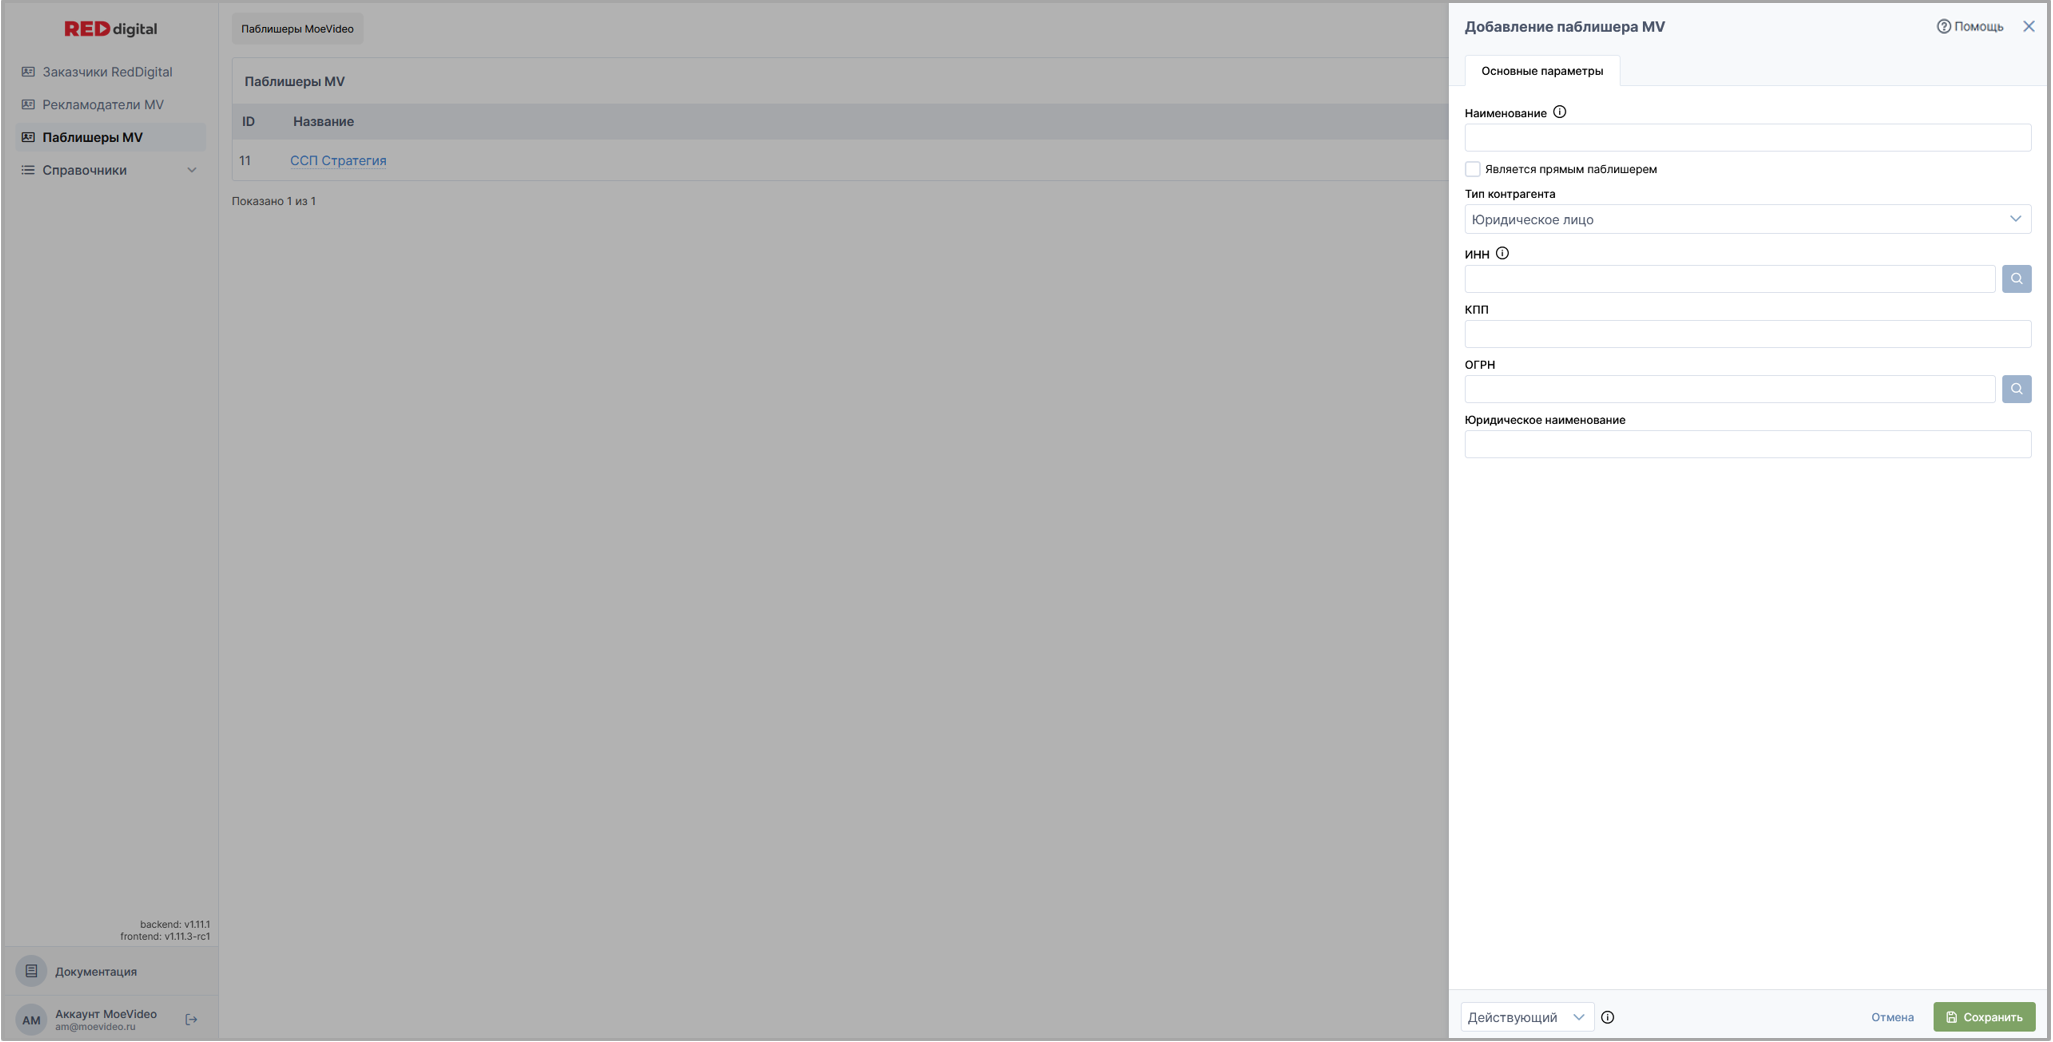Go to Заказчики RedDigital menu item

click(107, 72)
